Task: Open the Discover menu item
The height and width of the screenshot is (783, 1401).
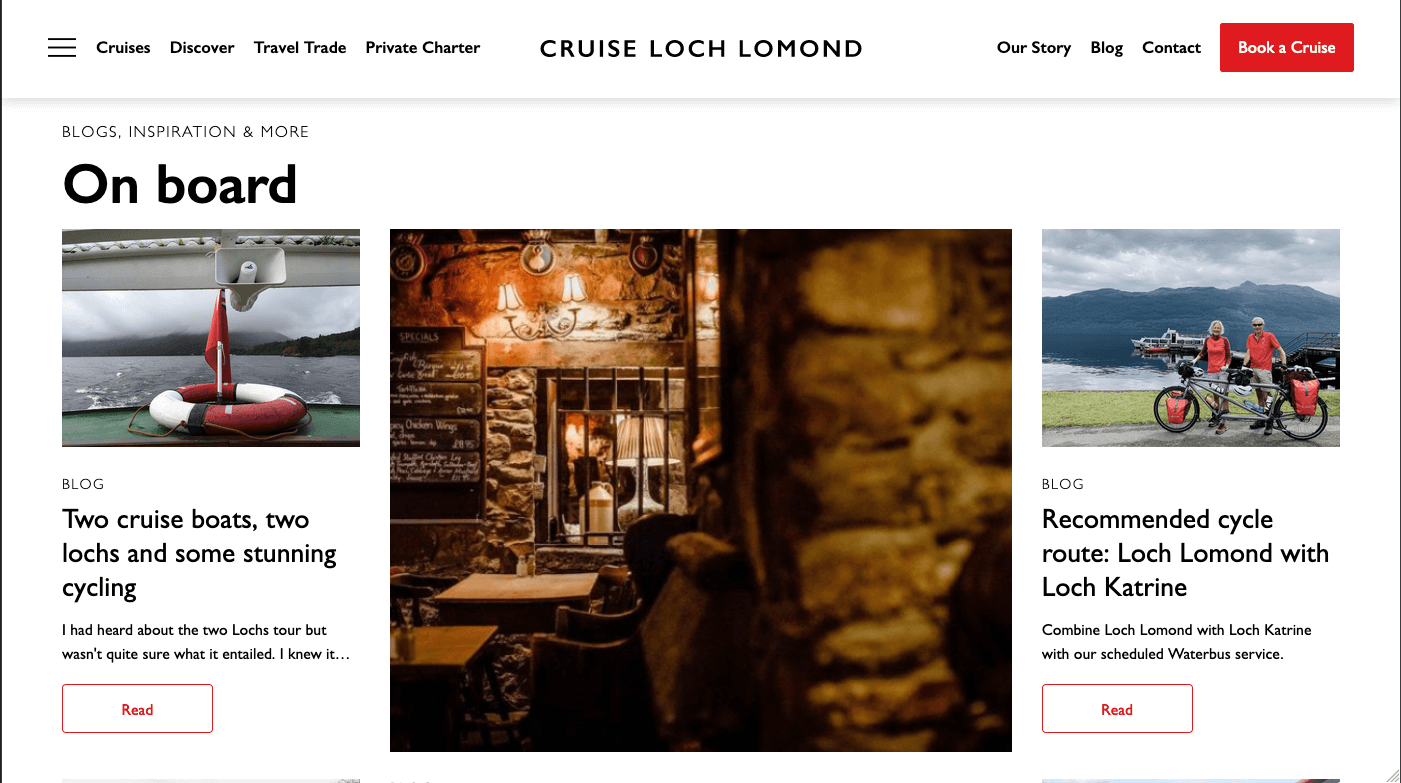Action: pyautogui.click(x=202, y=47)
